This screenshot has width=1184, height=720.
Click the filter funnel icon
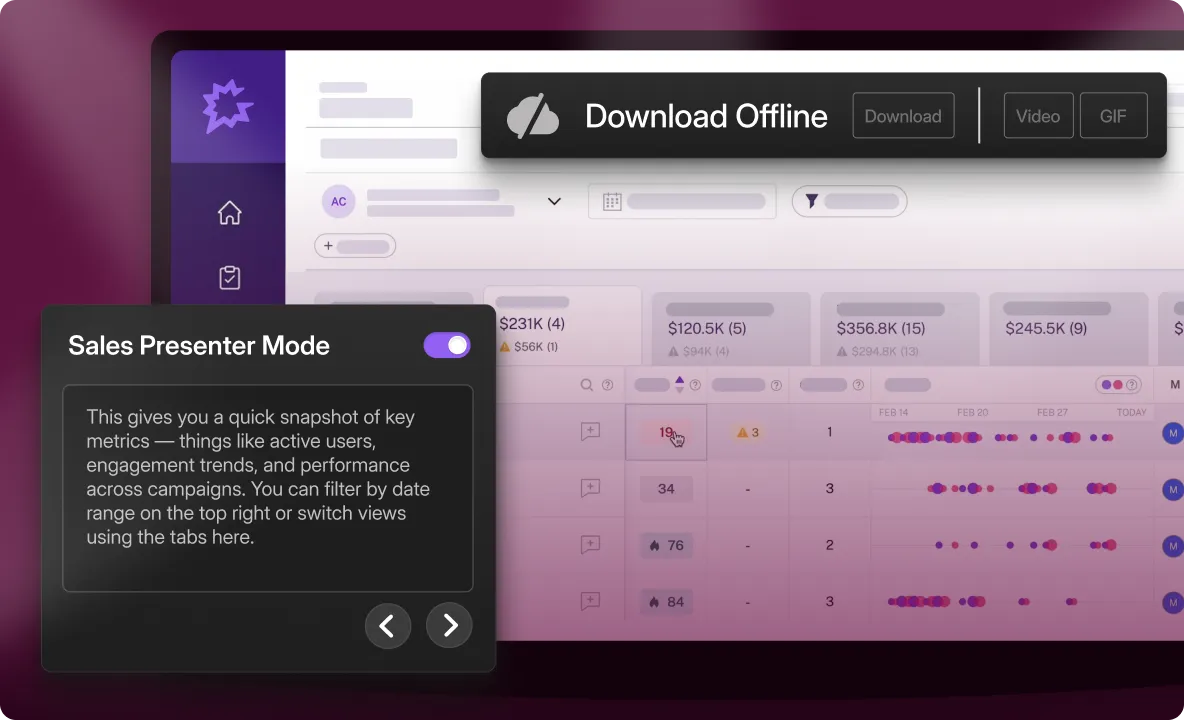812,201
